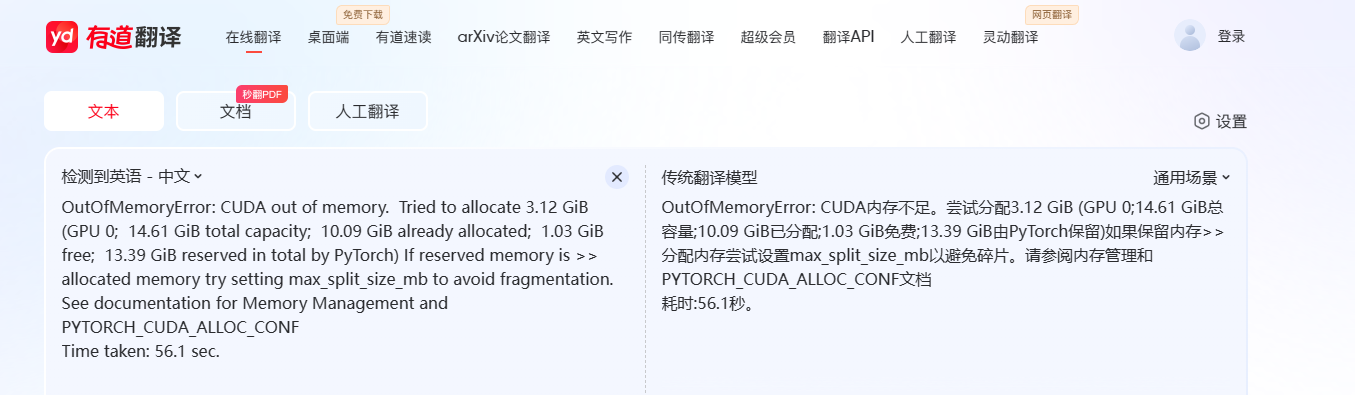Image resolution: width=1355 pixels, height=395 pixels.
Task: Select the 文本 tab
Action: pyautogui.click(x=104, y=112)
